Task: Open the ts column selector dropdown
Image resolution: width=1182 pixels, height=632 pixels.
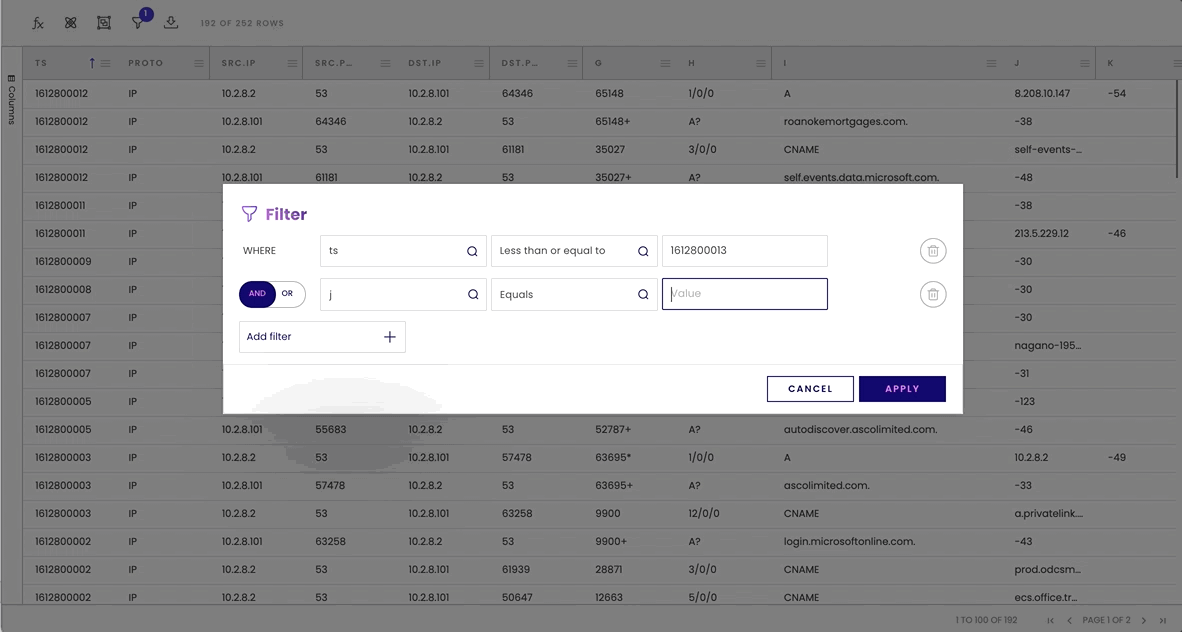Action: [x=403, y=251]
